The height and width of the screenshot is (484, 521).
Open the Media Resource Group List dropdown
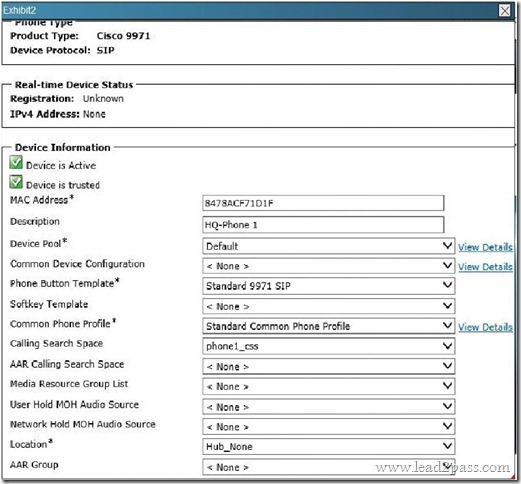pos(328,386)
